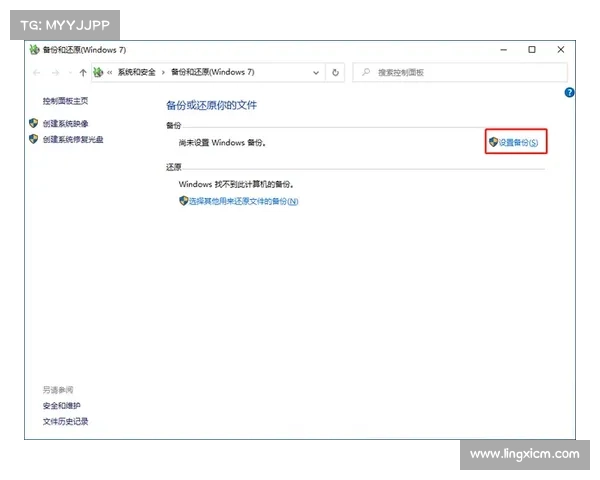
Task: Open help with the blue question mark icon
Action: [x=569, y=92]
